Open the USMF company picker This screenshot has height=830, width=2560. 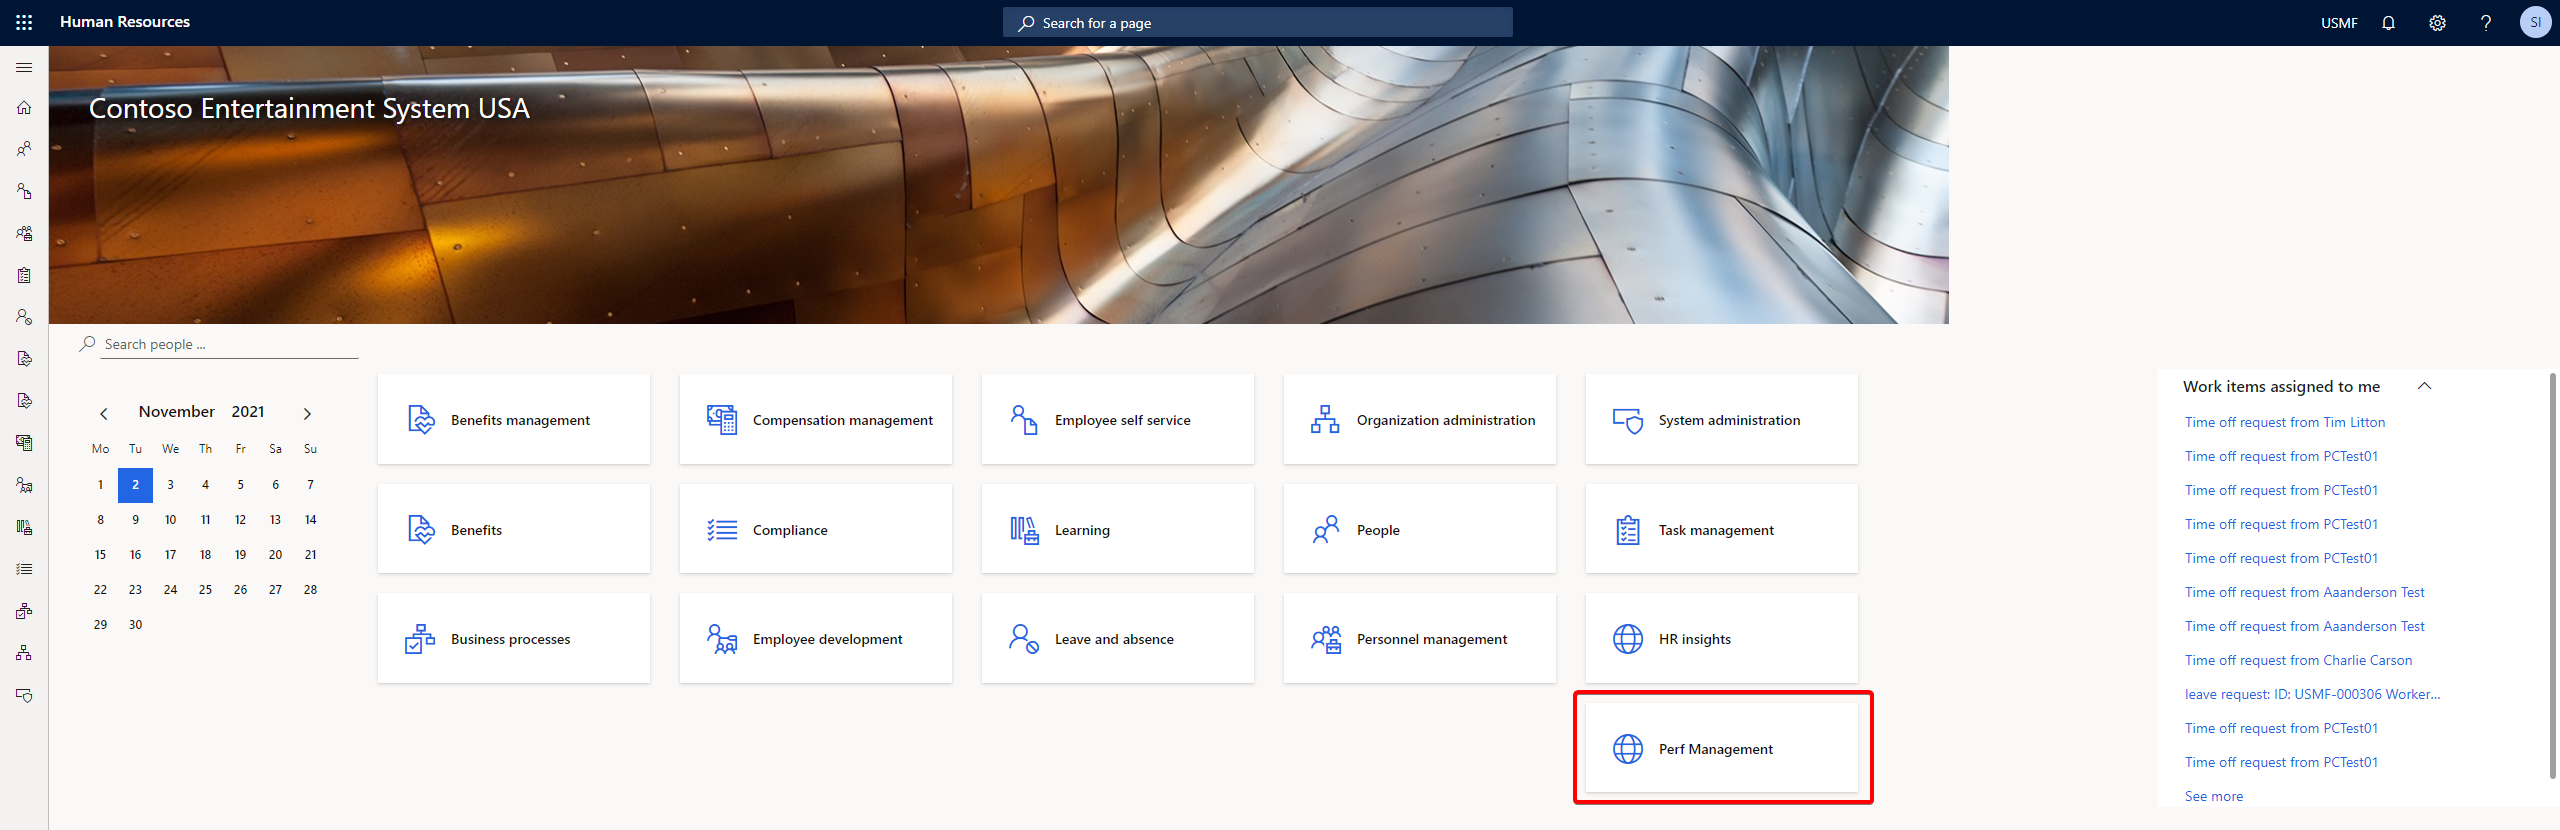pyautogui.click(x=2339, y=23)
